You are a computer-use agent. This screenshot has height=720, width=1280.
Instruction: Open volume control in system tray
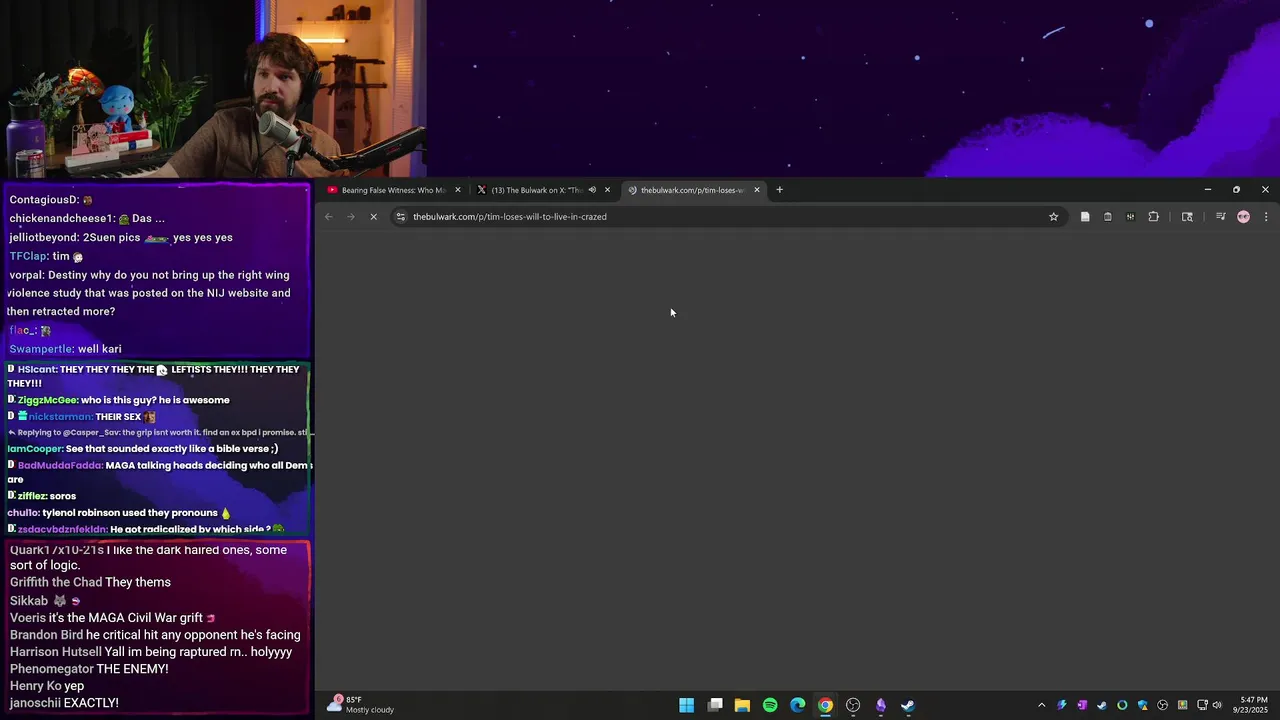click(x=1217, y=705)
